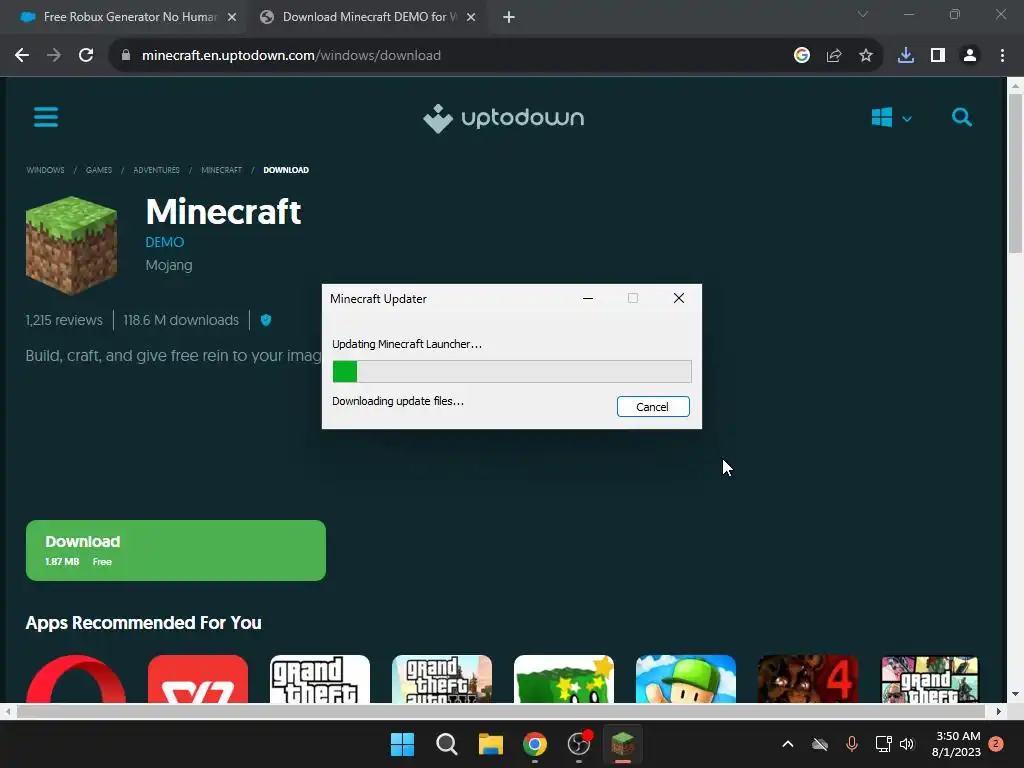Open the Five Nights 4 thumbnail
The image size is (1024, 768).
point(808,679)
